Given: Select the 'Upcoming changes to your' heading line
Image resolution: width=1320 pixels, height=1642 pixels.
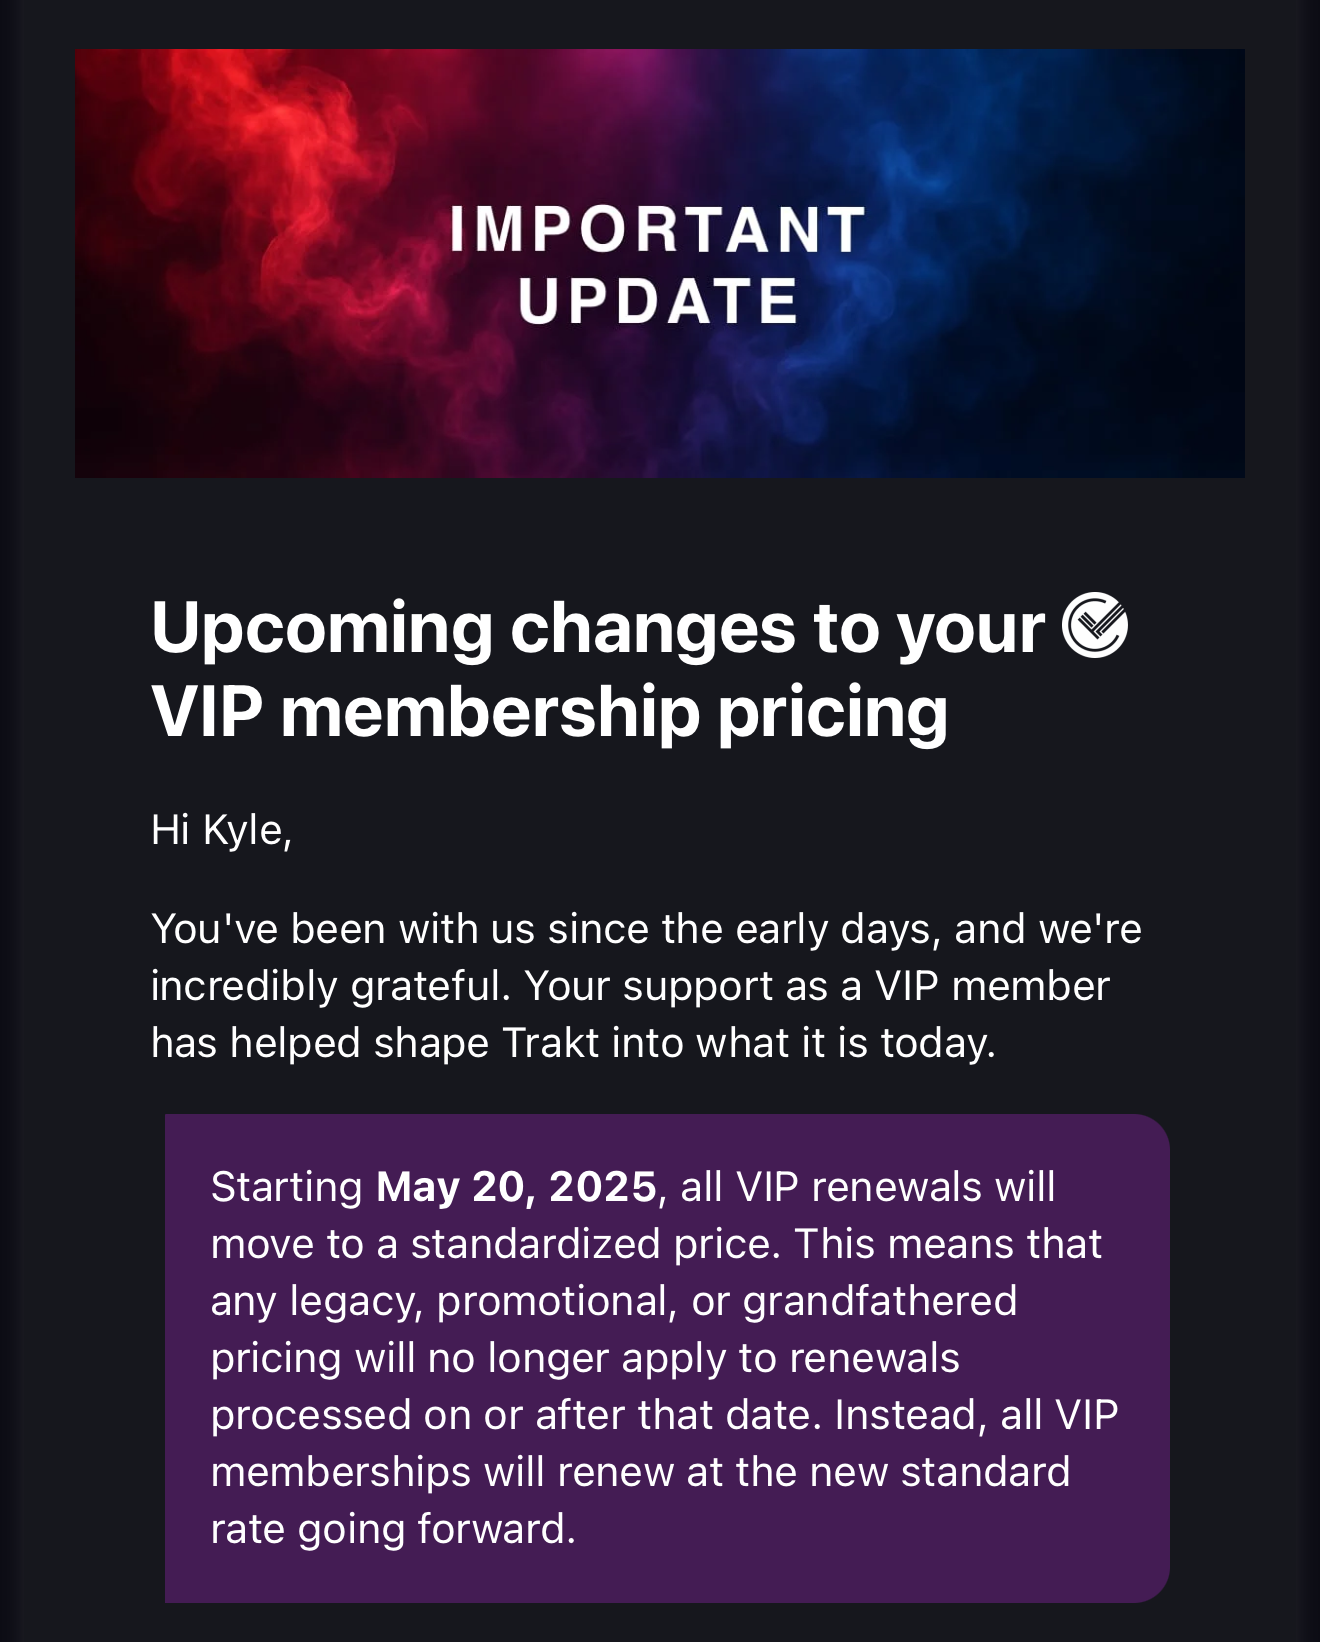Looking at the screenshot, I should point(598,629).
